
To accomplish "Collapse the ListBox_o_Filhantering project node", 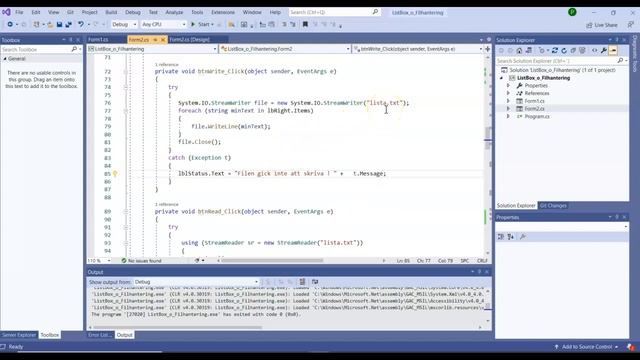I will pyautogui.click(x=502, y=78).
